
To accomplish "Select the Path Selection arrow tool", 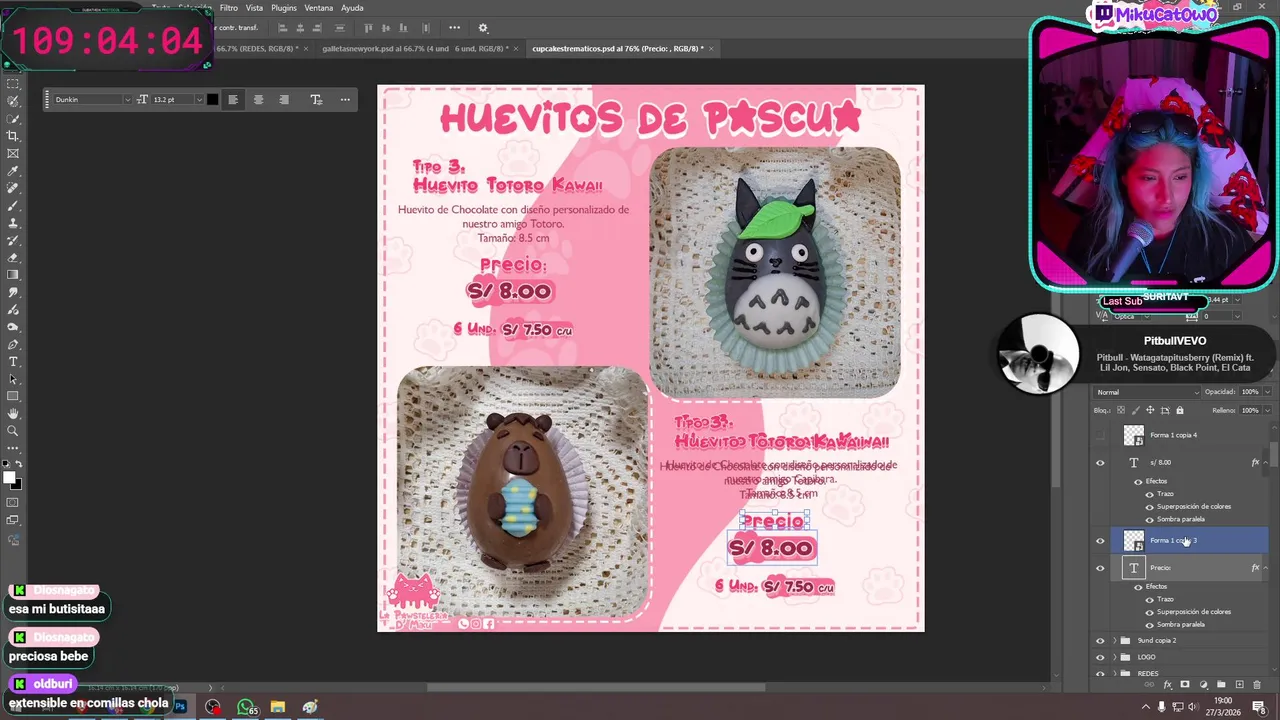I will point(13,379).
